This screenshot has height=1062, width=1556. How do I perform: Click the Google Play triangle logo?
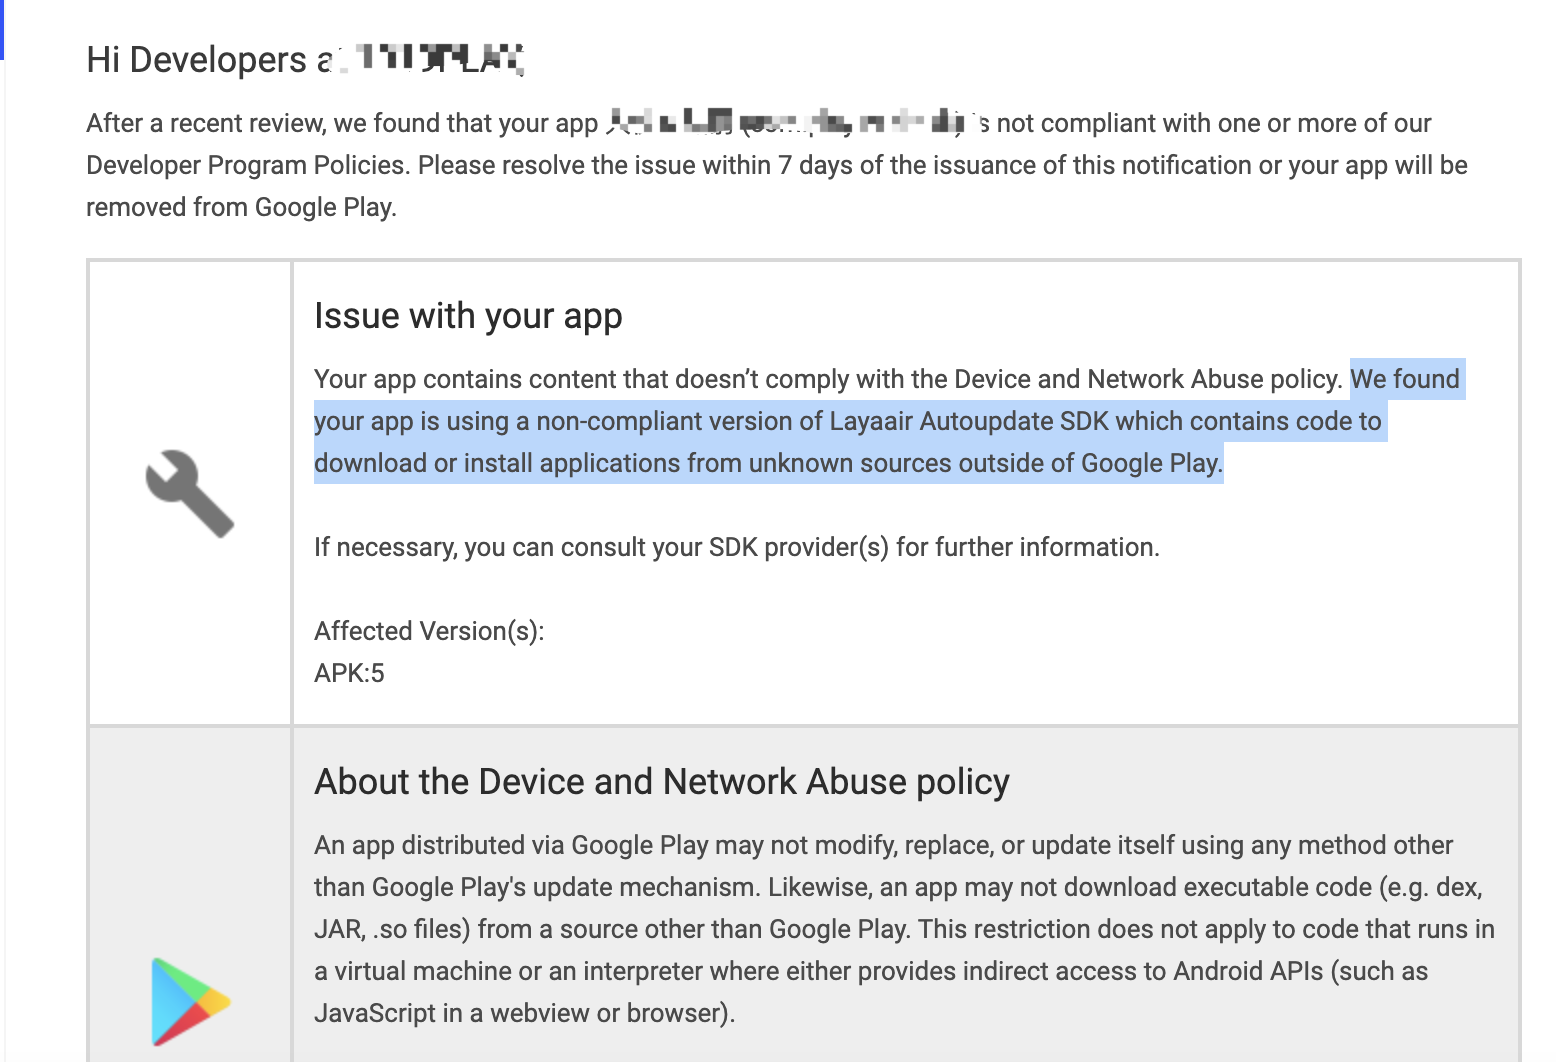click(x=190, y=1001)
